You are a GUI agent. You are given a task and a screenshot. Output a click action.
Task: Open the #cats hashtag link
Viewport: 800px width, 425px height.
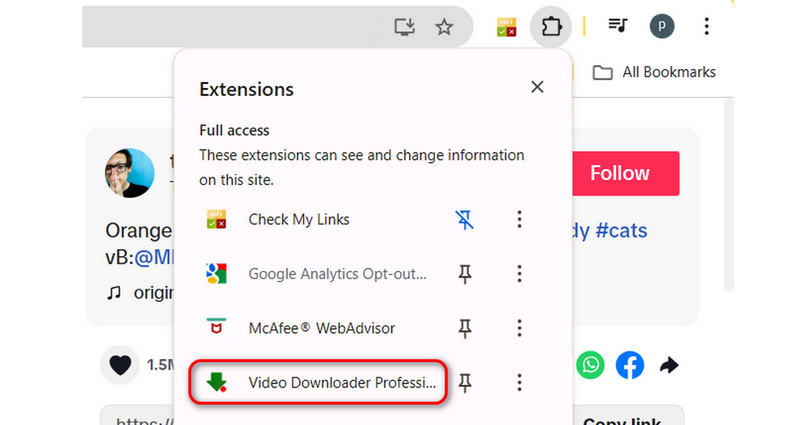click(x=621, y=231)
